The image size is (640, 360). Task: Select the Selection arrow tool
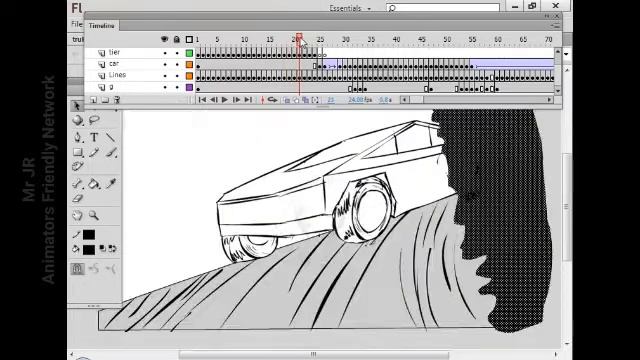pyautogui.click(x=77, y=106)
